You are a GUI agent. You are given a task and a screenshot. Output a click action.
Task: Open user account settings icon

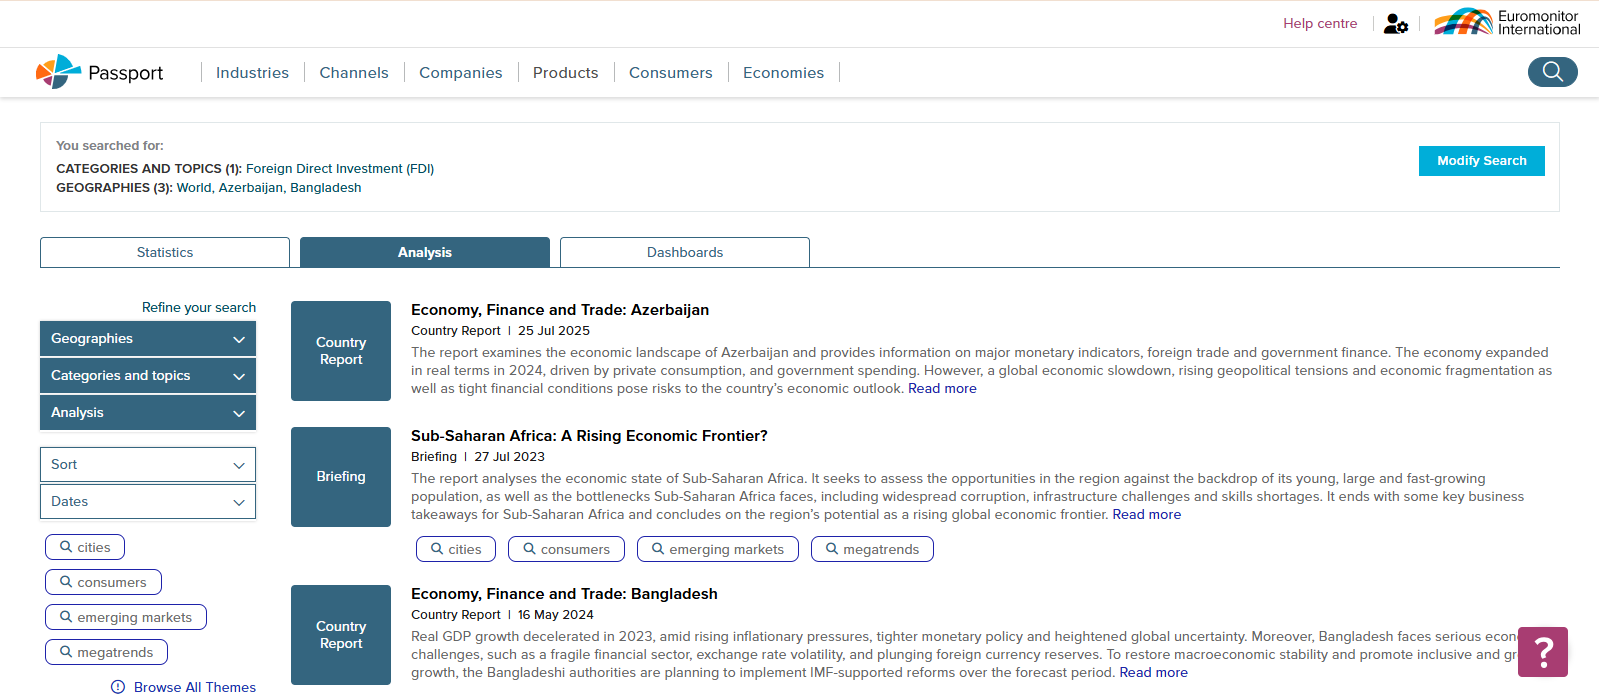[1395, 24]
